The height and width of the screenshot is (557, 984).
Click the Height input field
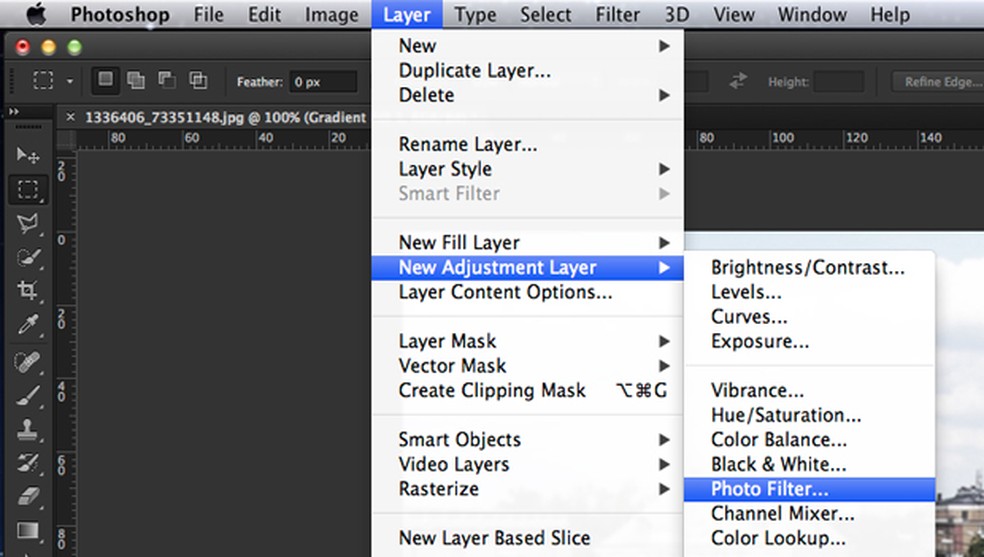[839, 82]
